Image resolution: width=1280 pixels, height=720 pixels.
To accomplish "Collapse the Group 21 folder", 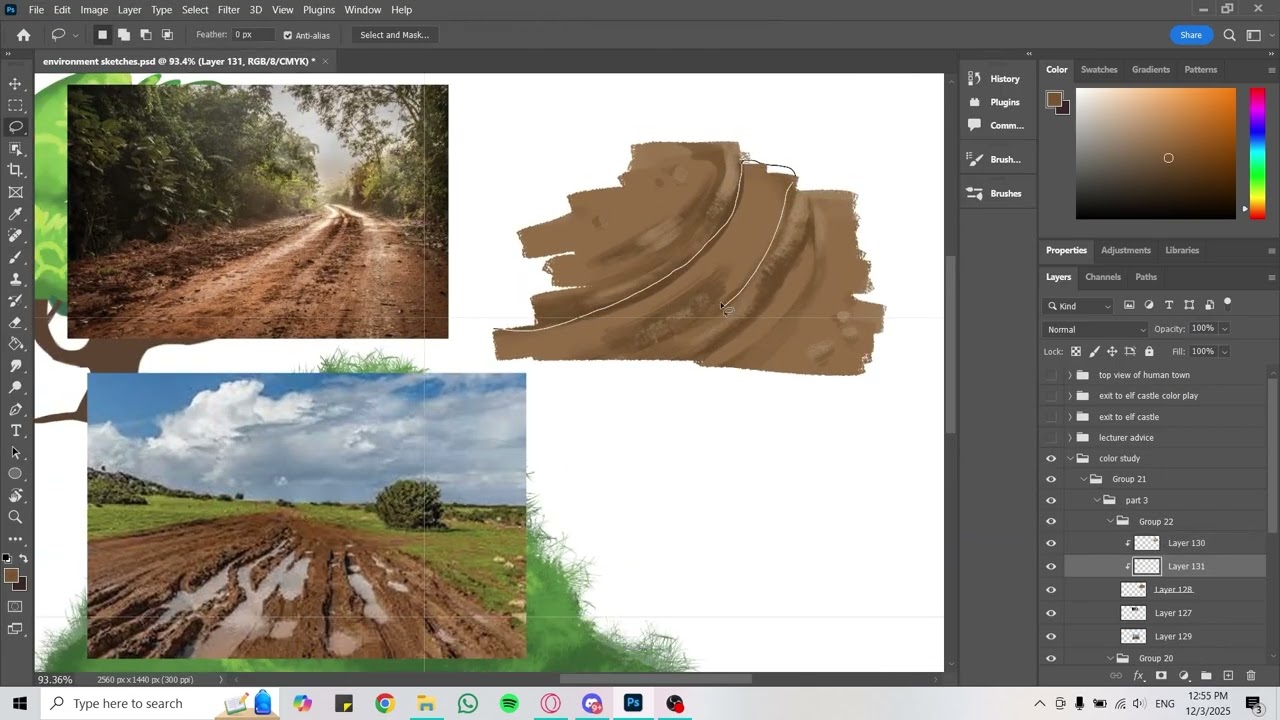I will click(x=1083, y=480).
